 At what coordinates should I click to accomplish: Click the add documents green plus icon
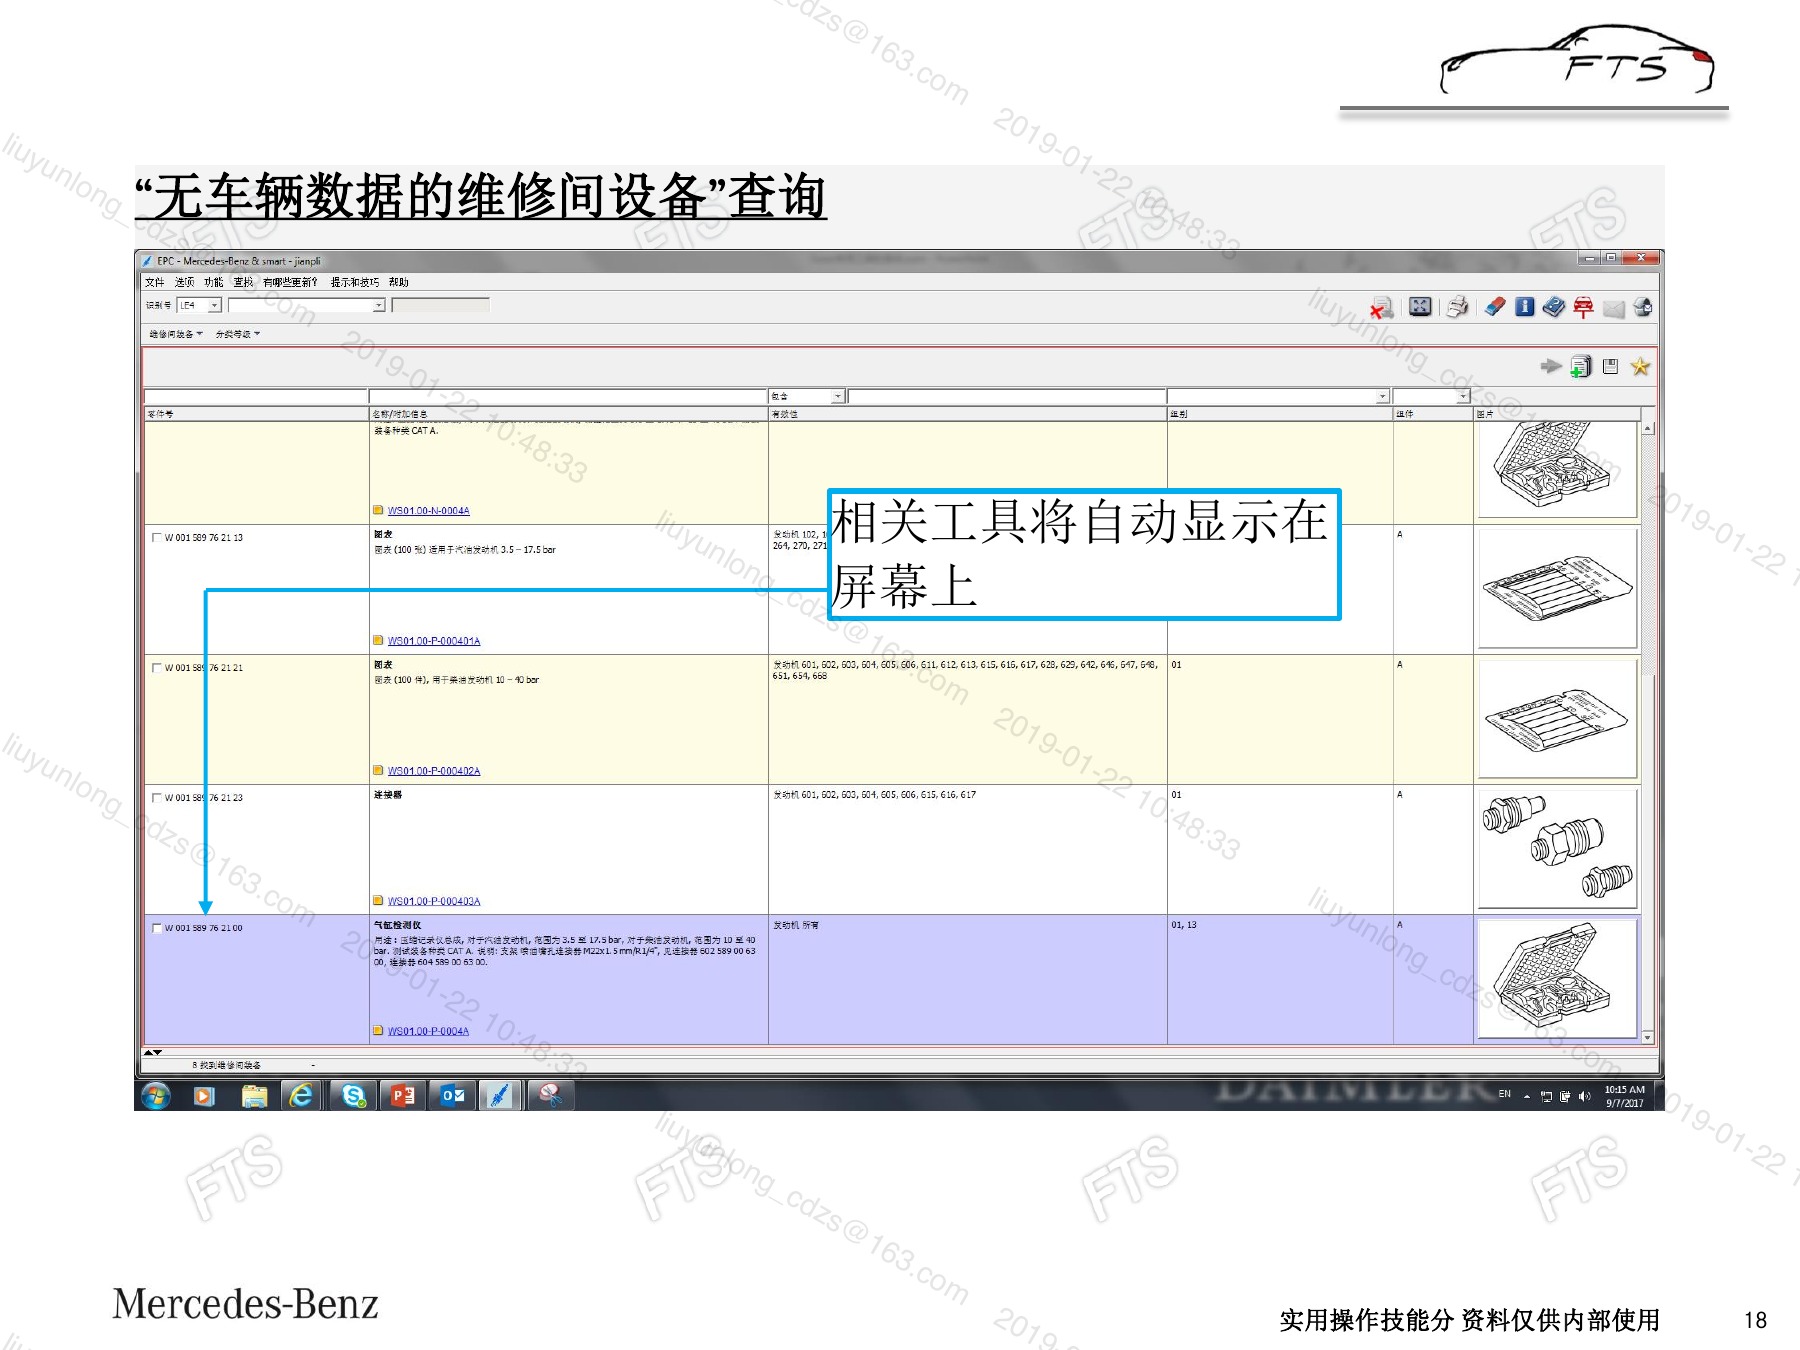(x=1580, y=367)
